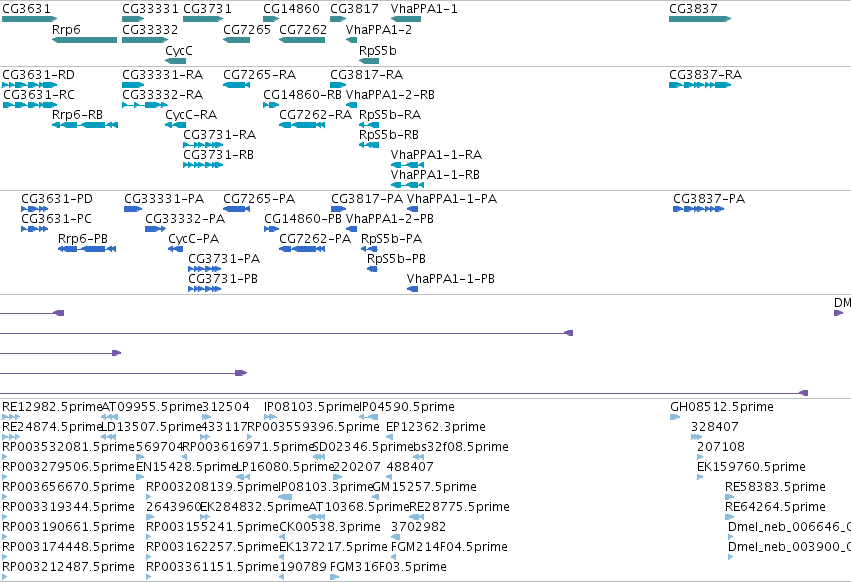Select the CG33332-RA transcript glyph

pos(145,105)
